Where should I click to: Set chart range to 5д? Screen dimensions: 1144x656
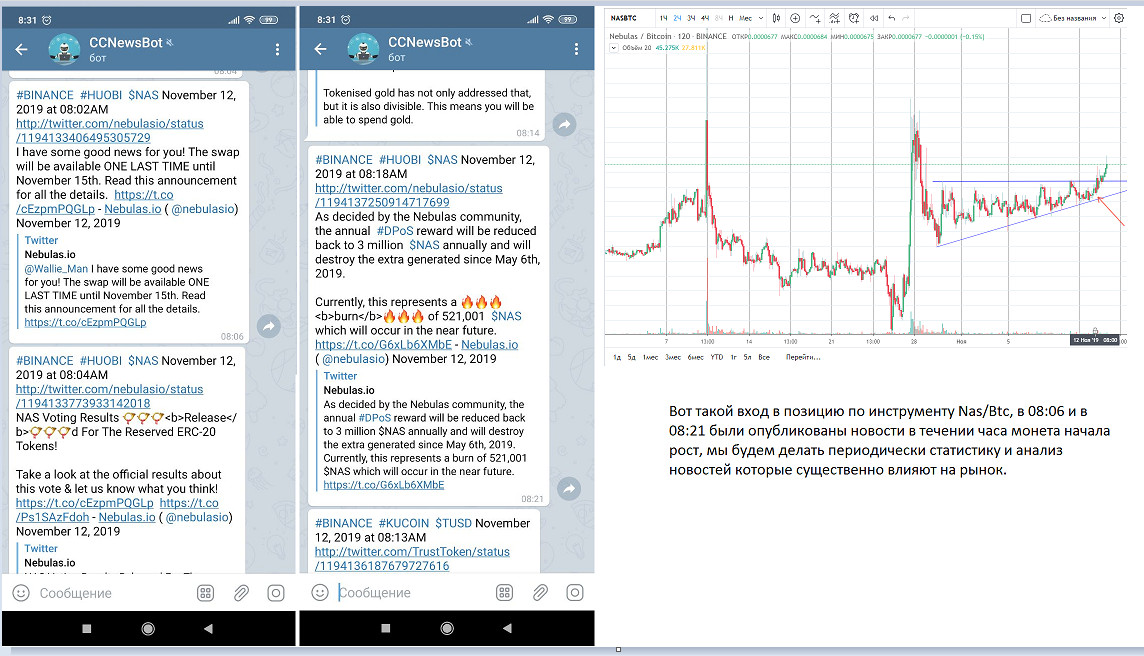(632, 358)
